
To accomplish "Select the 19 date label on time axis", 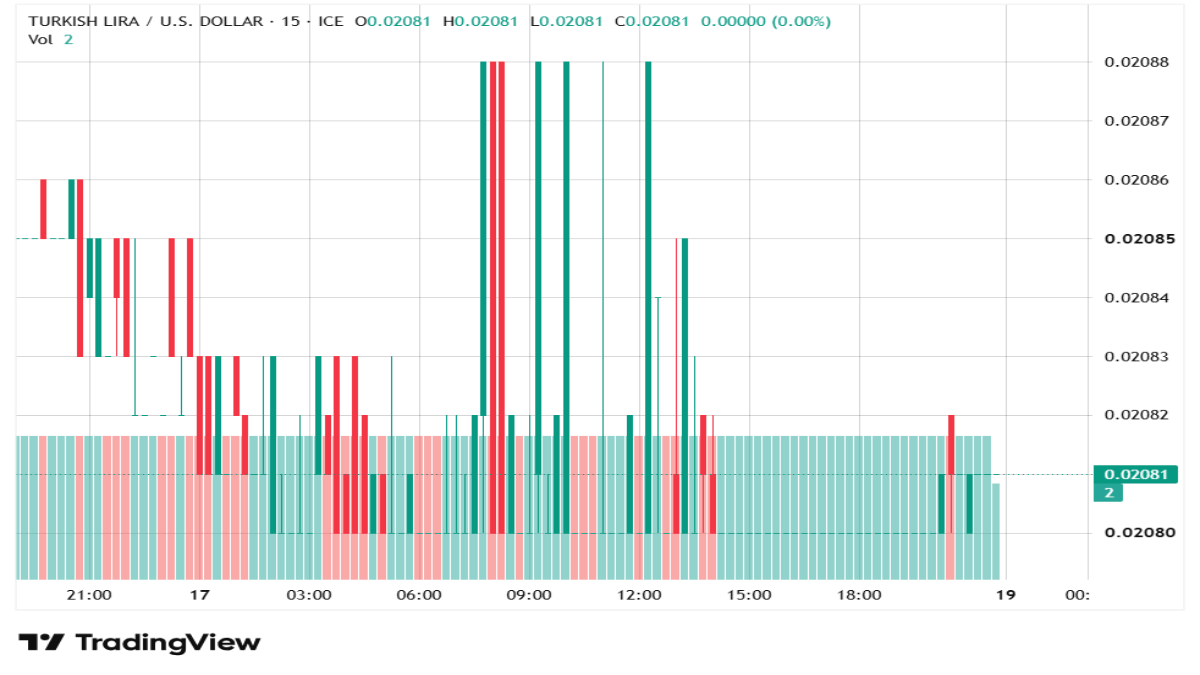I will click(x=1005, y=595).
